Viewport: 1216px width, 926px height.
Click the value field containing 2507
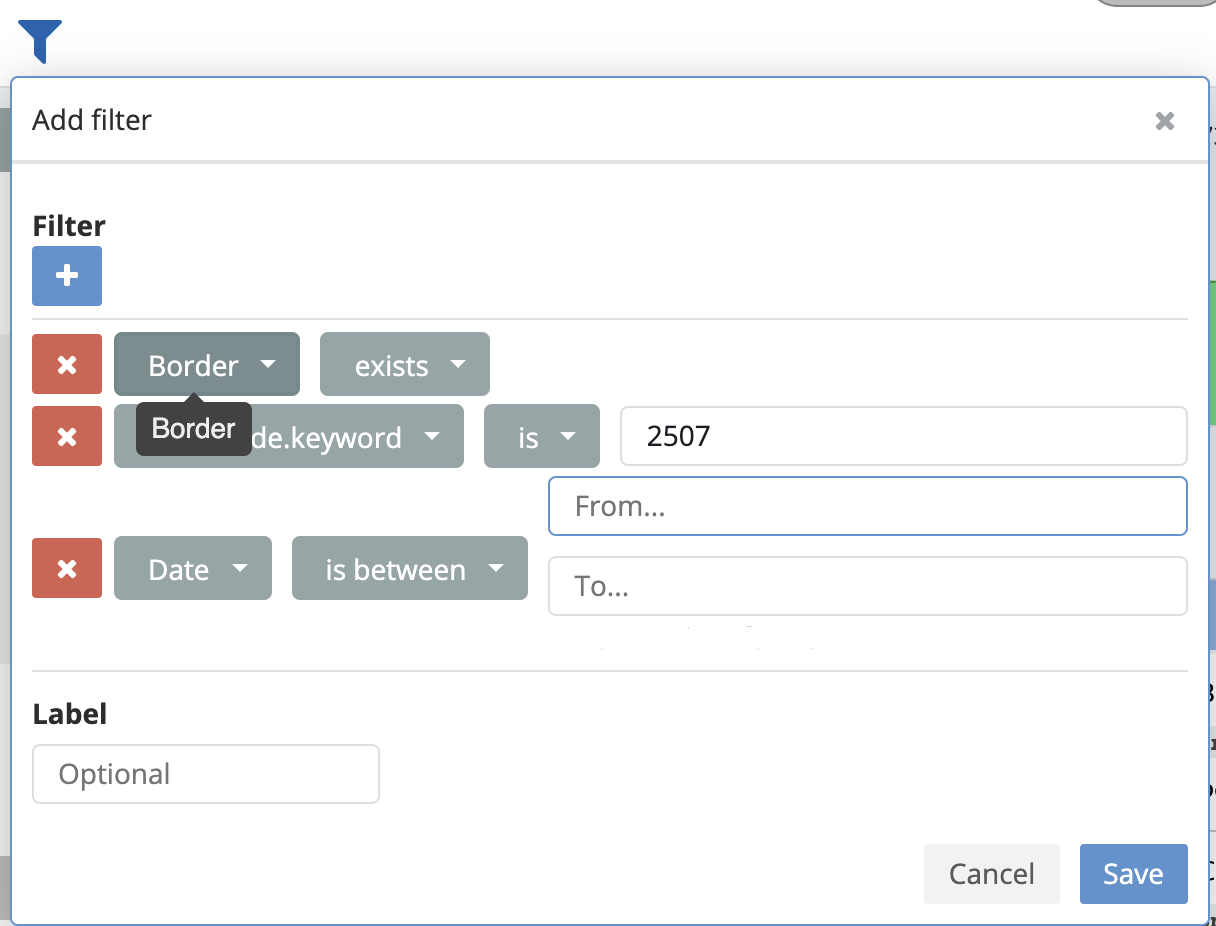(x=903, y=436)
